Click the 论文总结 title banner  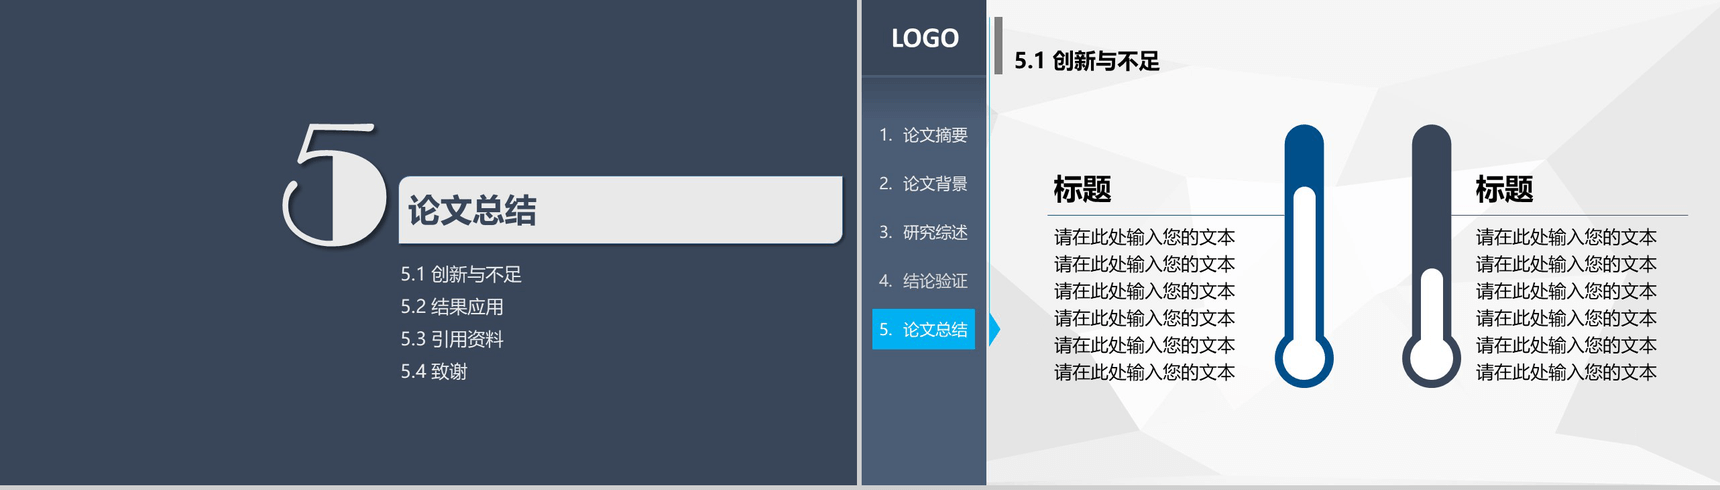click(x=620, y=210)
